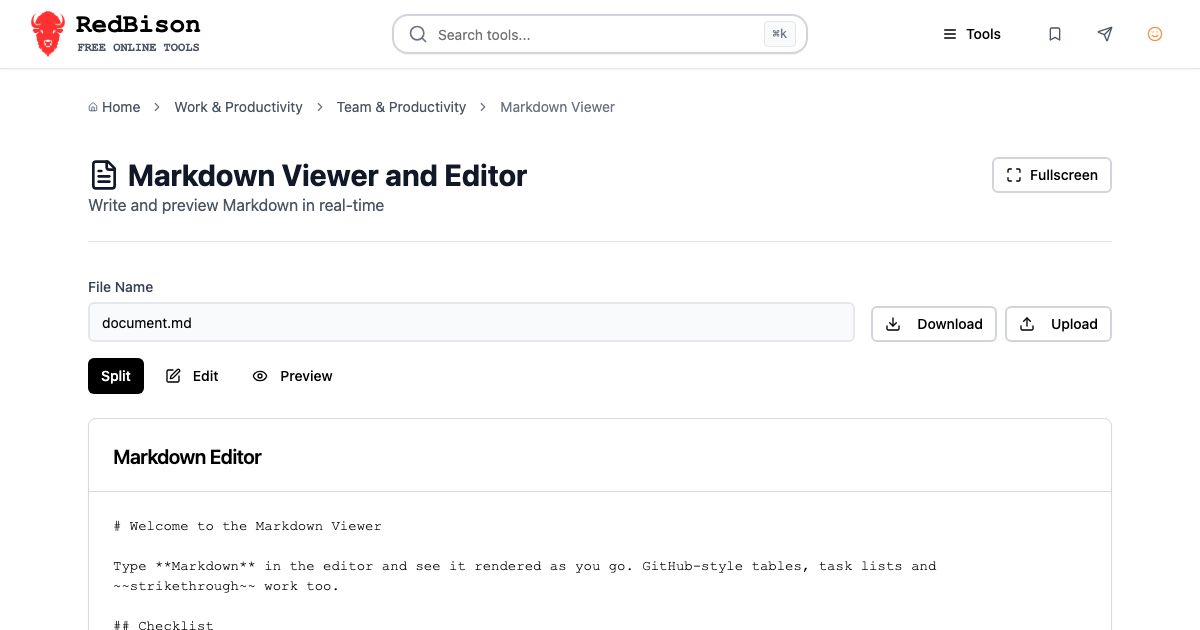The width and height of the screenshot is (1200, 630).
Task: Click the orange smiley face icon
Action: [x=1155, y=34]
